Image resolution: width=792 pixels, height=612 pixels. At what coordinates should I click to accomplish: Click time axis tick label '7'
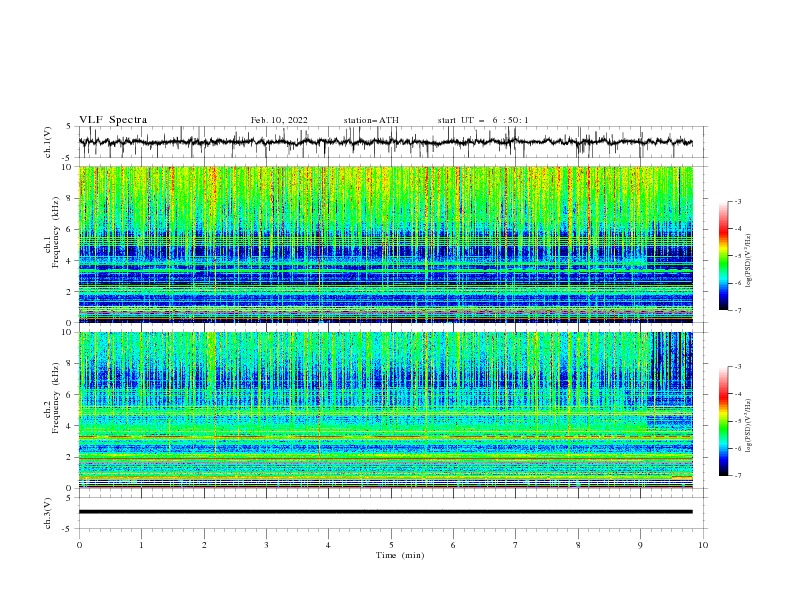[516, 545]
